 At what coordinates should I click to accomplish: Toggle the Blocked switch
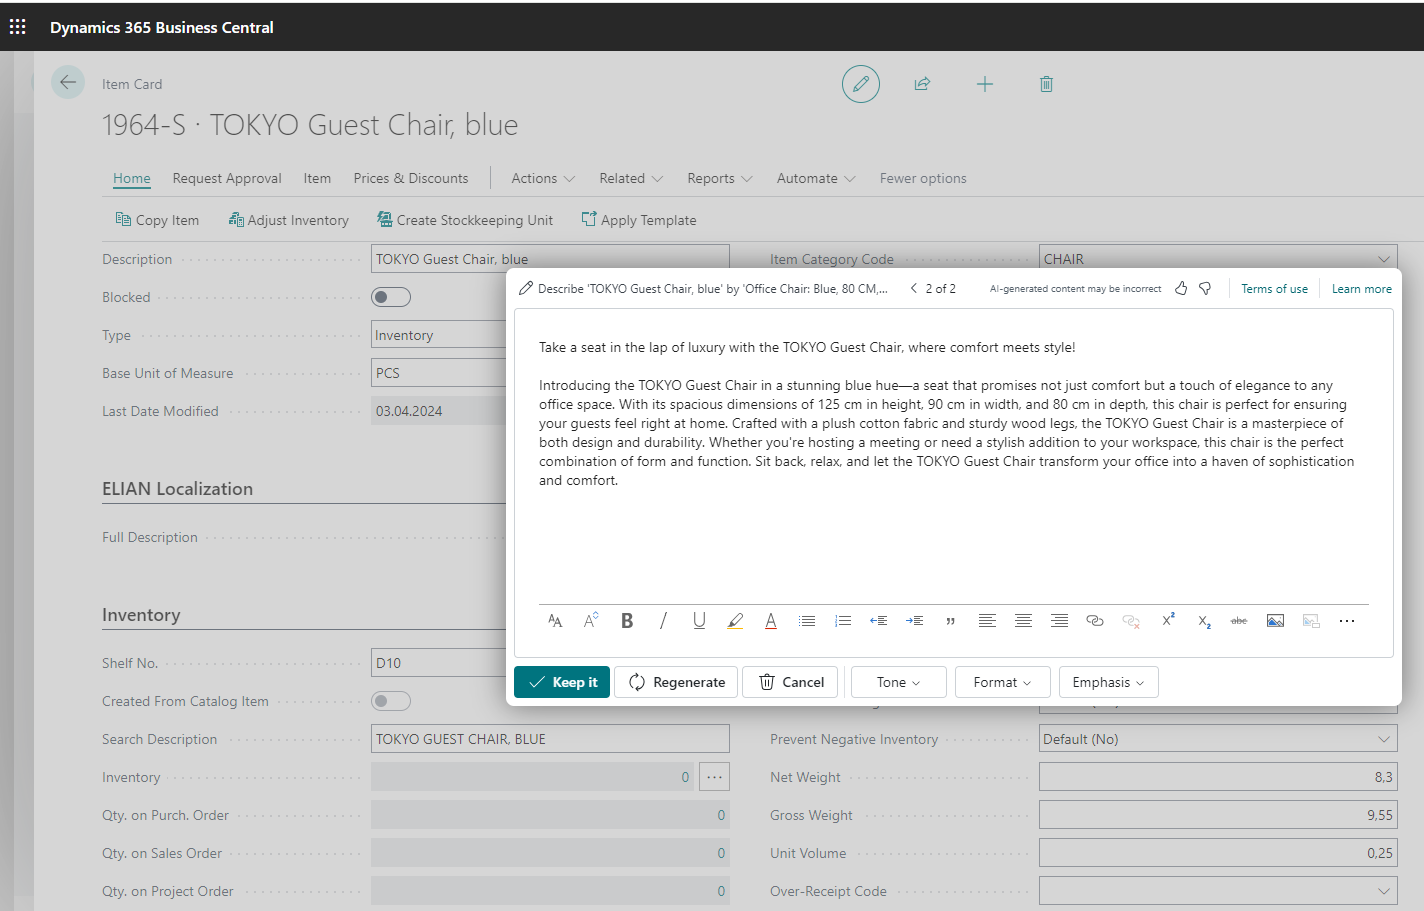(391, 297)
